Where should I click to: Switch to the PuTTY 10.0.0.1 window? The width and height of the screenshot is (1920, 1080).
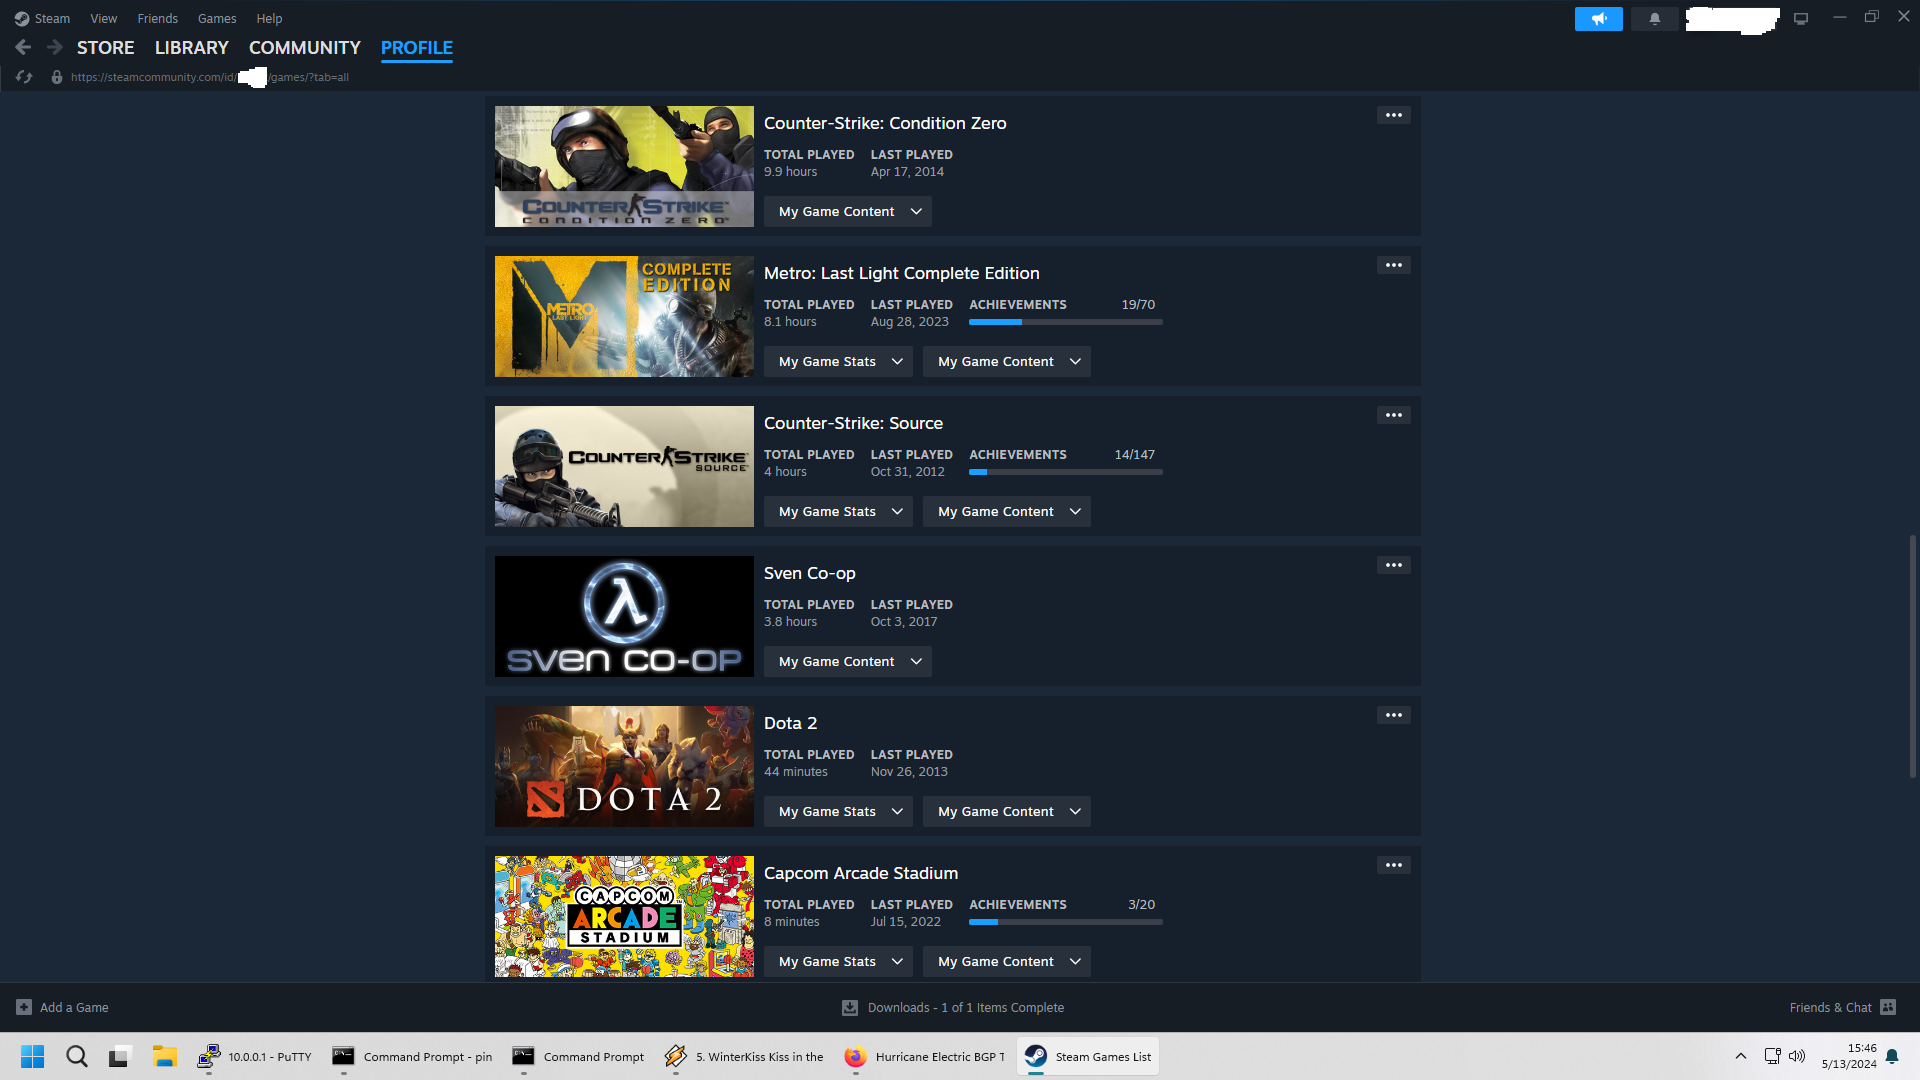point(254,1056)
